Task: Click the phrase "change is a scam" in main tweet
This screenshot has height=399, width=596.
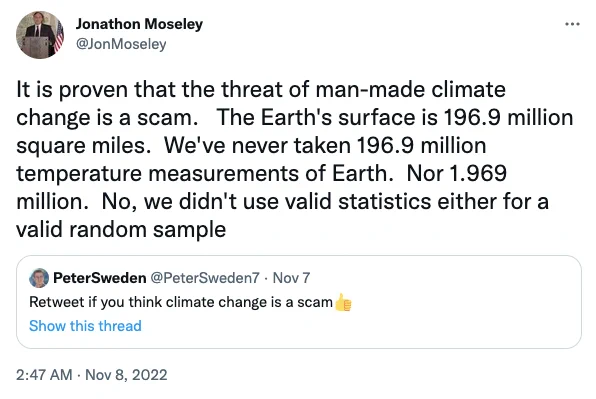Action: pyautogui.click(x=105, y=118)
